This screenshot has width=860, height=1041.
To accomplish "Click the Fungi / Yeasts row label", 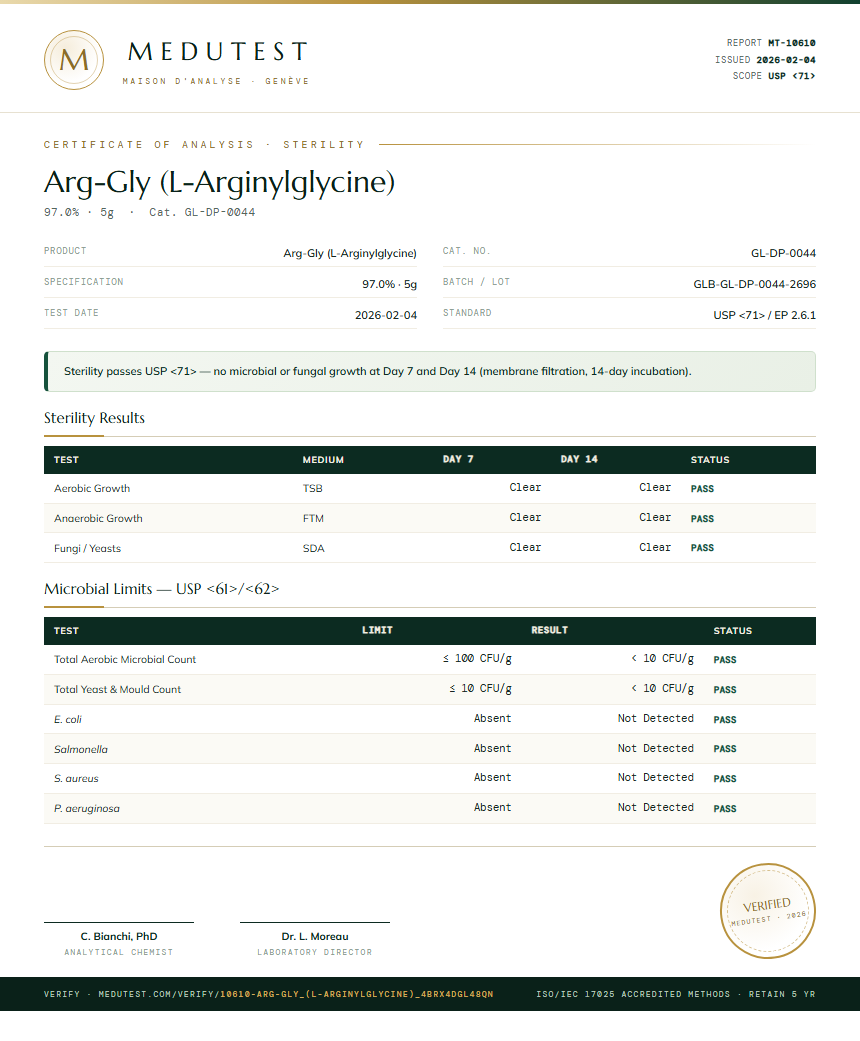I will [x=87, y=548].
